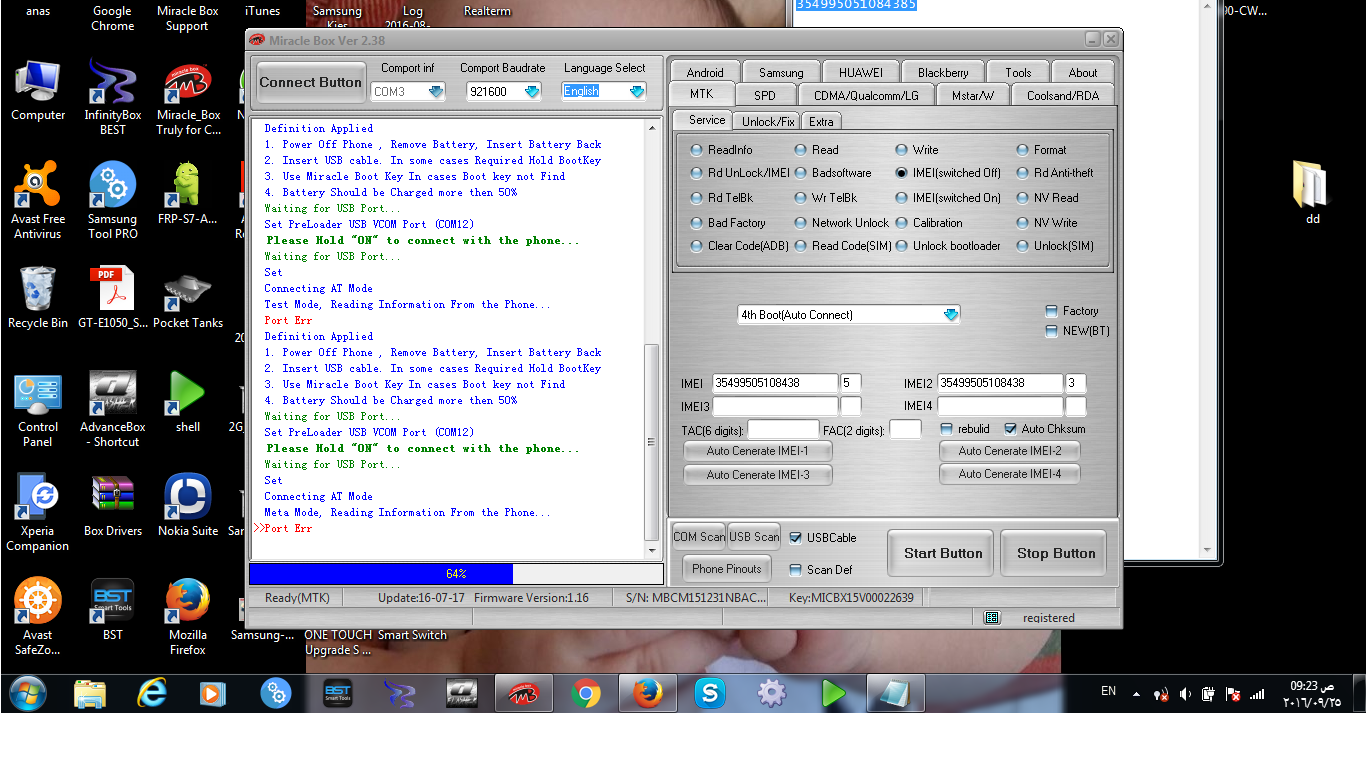Select Format radio option
Screen dimensions: 1366x768
tap(1041, 150)
